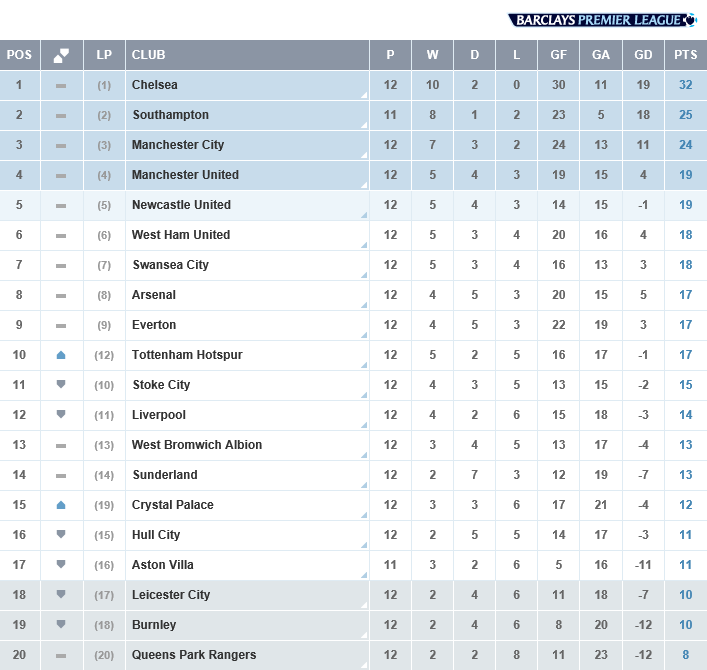Click Hull City's down-arrow movement icon
The image size is (707, 670).
[61, 534]
